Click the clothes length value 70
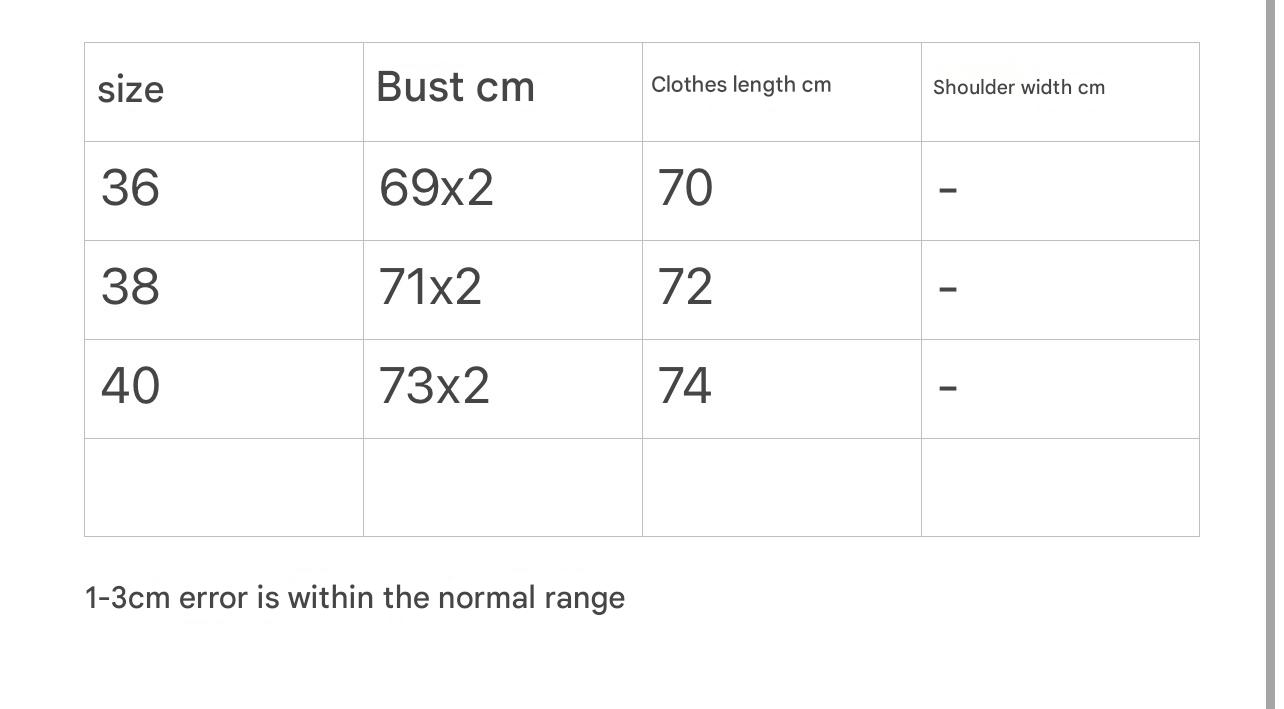1284x709 pixels. (685, 188)
